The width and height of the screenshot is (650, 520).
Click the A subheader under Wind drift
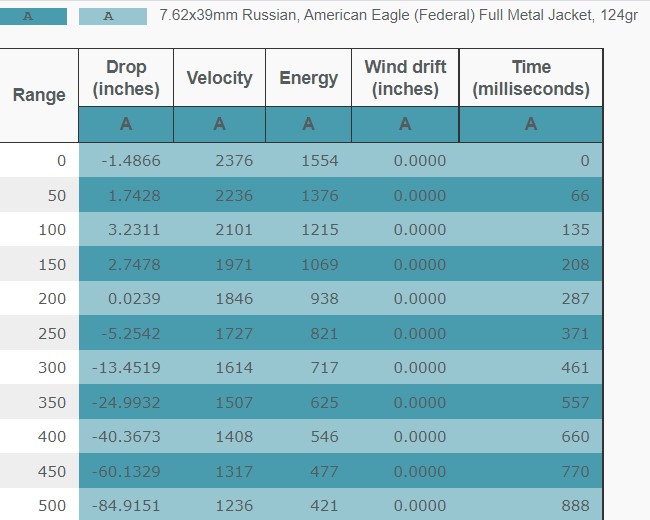point(405,124)
